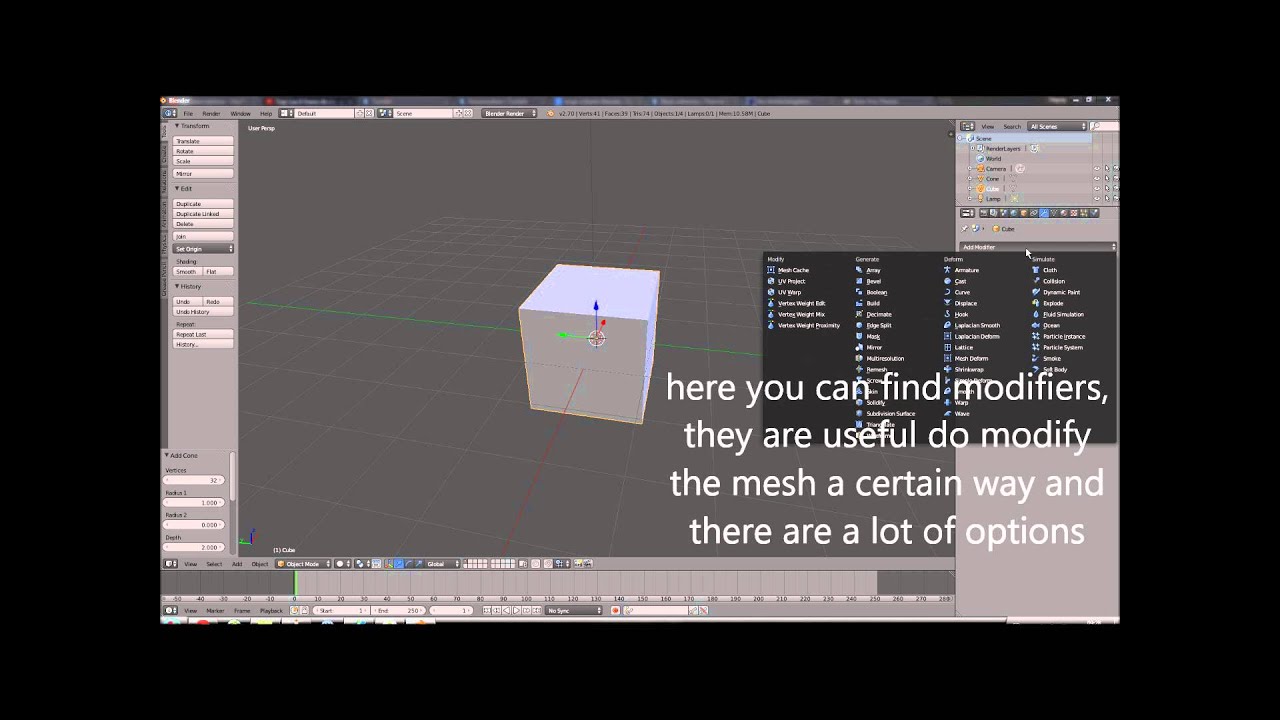The height and width of the screenshot is (720, 1280).
Task: Collapse the History panel
Action: (178, 286)
